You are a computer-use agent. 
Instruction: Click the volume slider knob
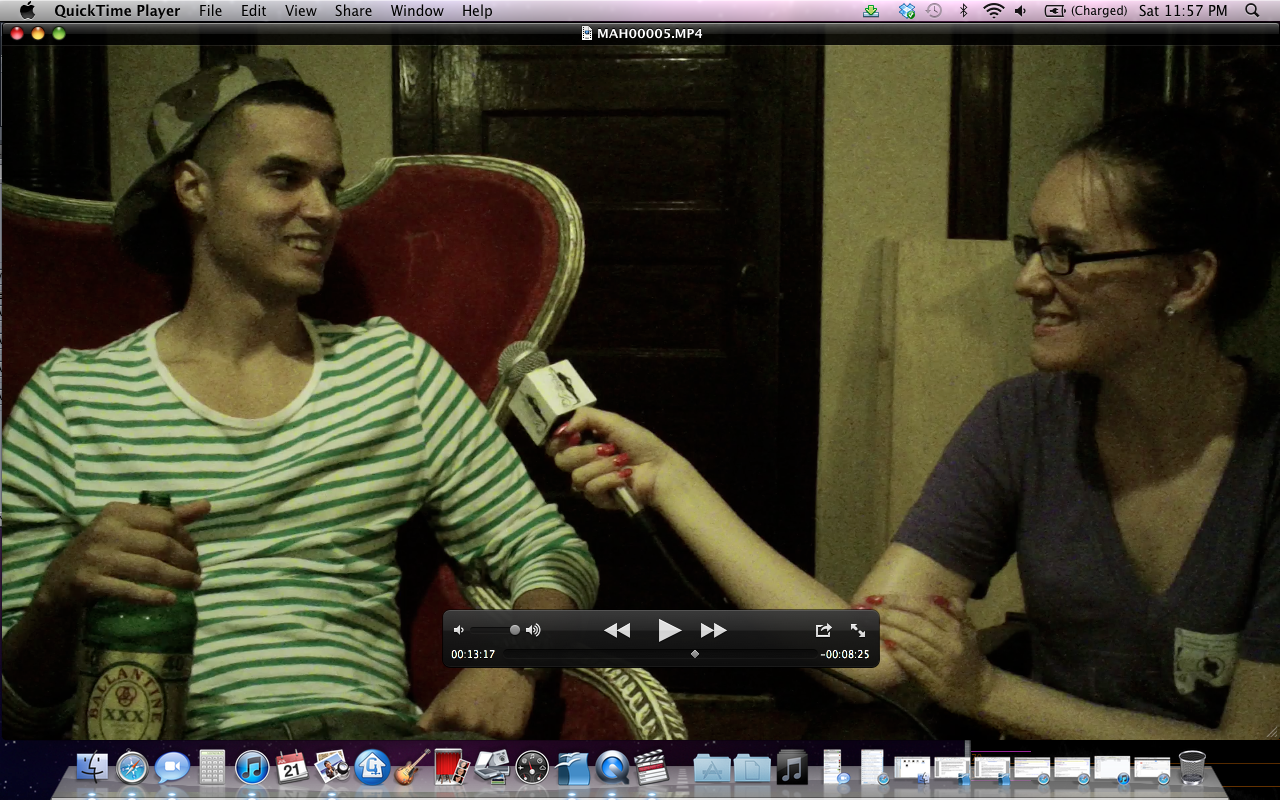pos(515,630)
